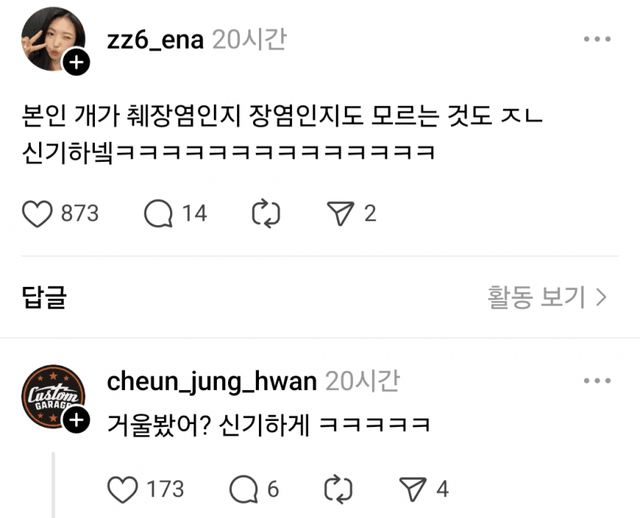
Task: Open 활동 보기 activity view
Action: [547, 297]
